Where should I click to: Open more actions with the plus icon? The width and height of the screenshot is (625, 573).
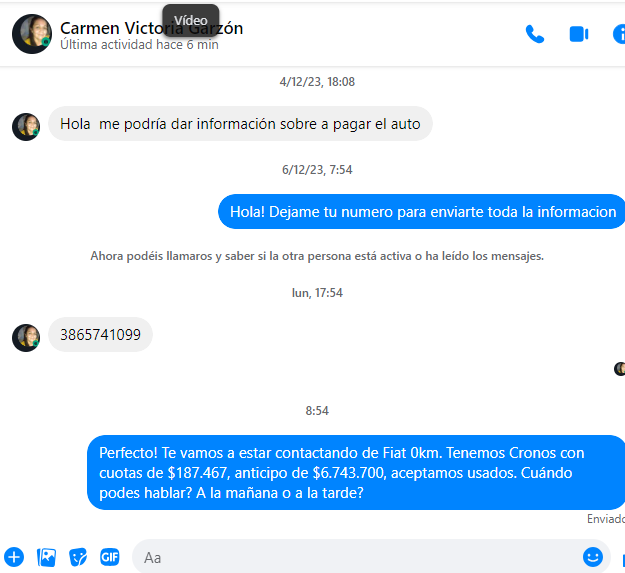[14, 557]
